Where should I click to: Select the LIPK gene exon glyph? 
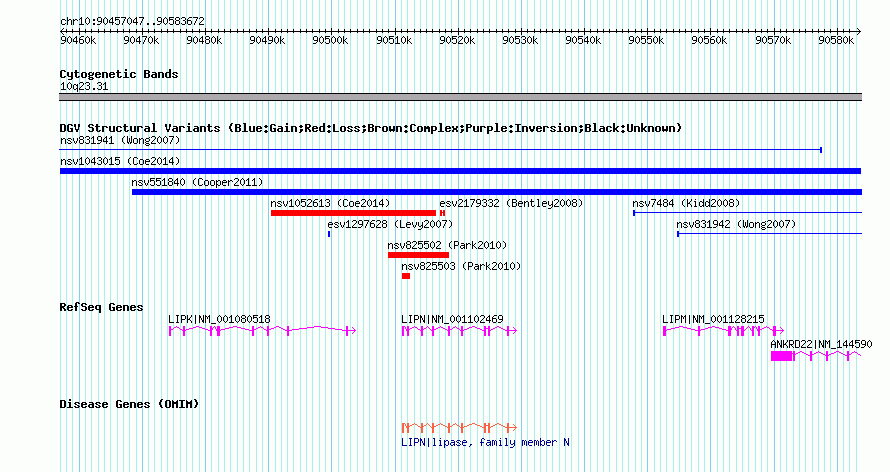coord(262,331)
